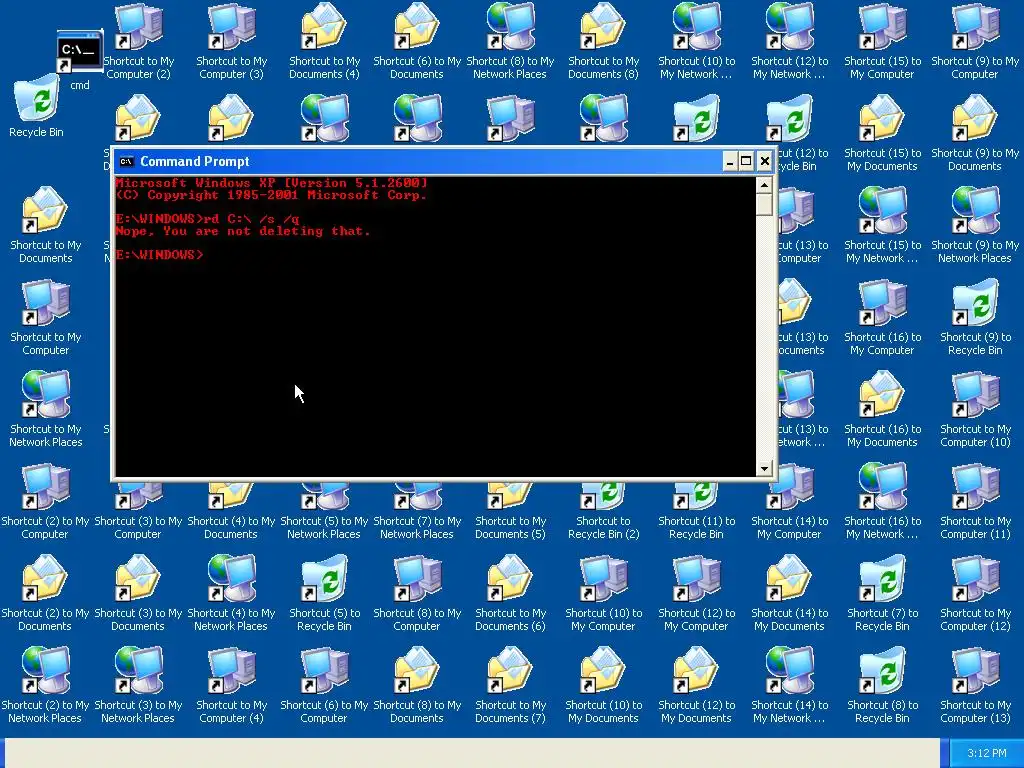The width and height of the screenshot is (1024, 768).
Task: Select Shortcut (10) to My Documents icon
Action: 603,671
